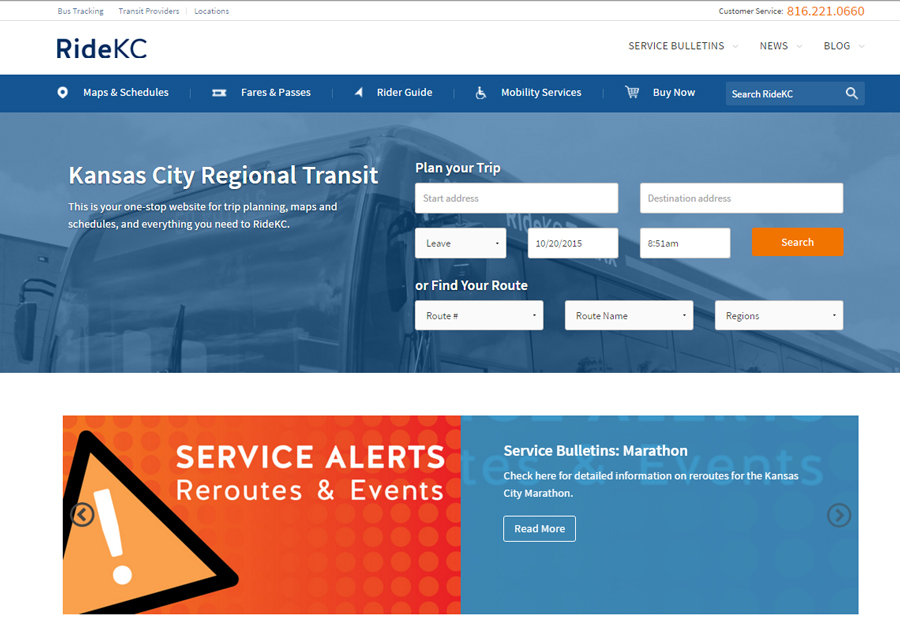Screen dimensions: 900x625
Task: Click the search magnifier icon
Action: (852, 93)
